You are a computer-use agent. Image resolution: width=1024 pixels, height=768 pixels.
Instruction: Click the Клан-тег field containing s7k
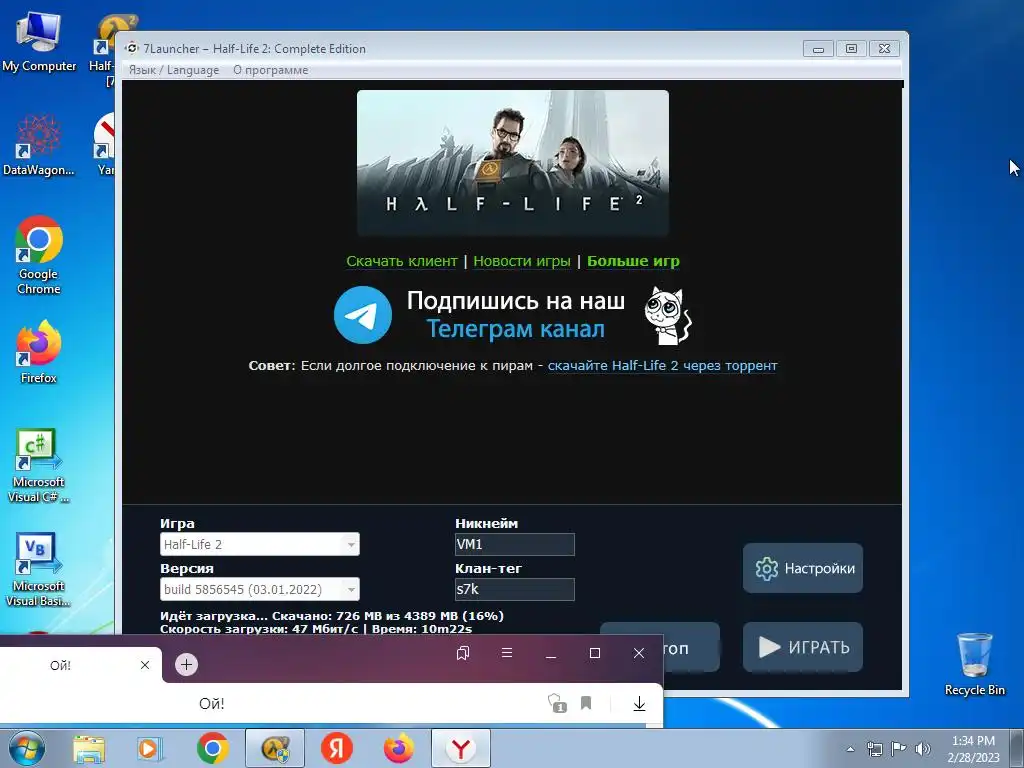[x=515, y=589]
